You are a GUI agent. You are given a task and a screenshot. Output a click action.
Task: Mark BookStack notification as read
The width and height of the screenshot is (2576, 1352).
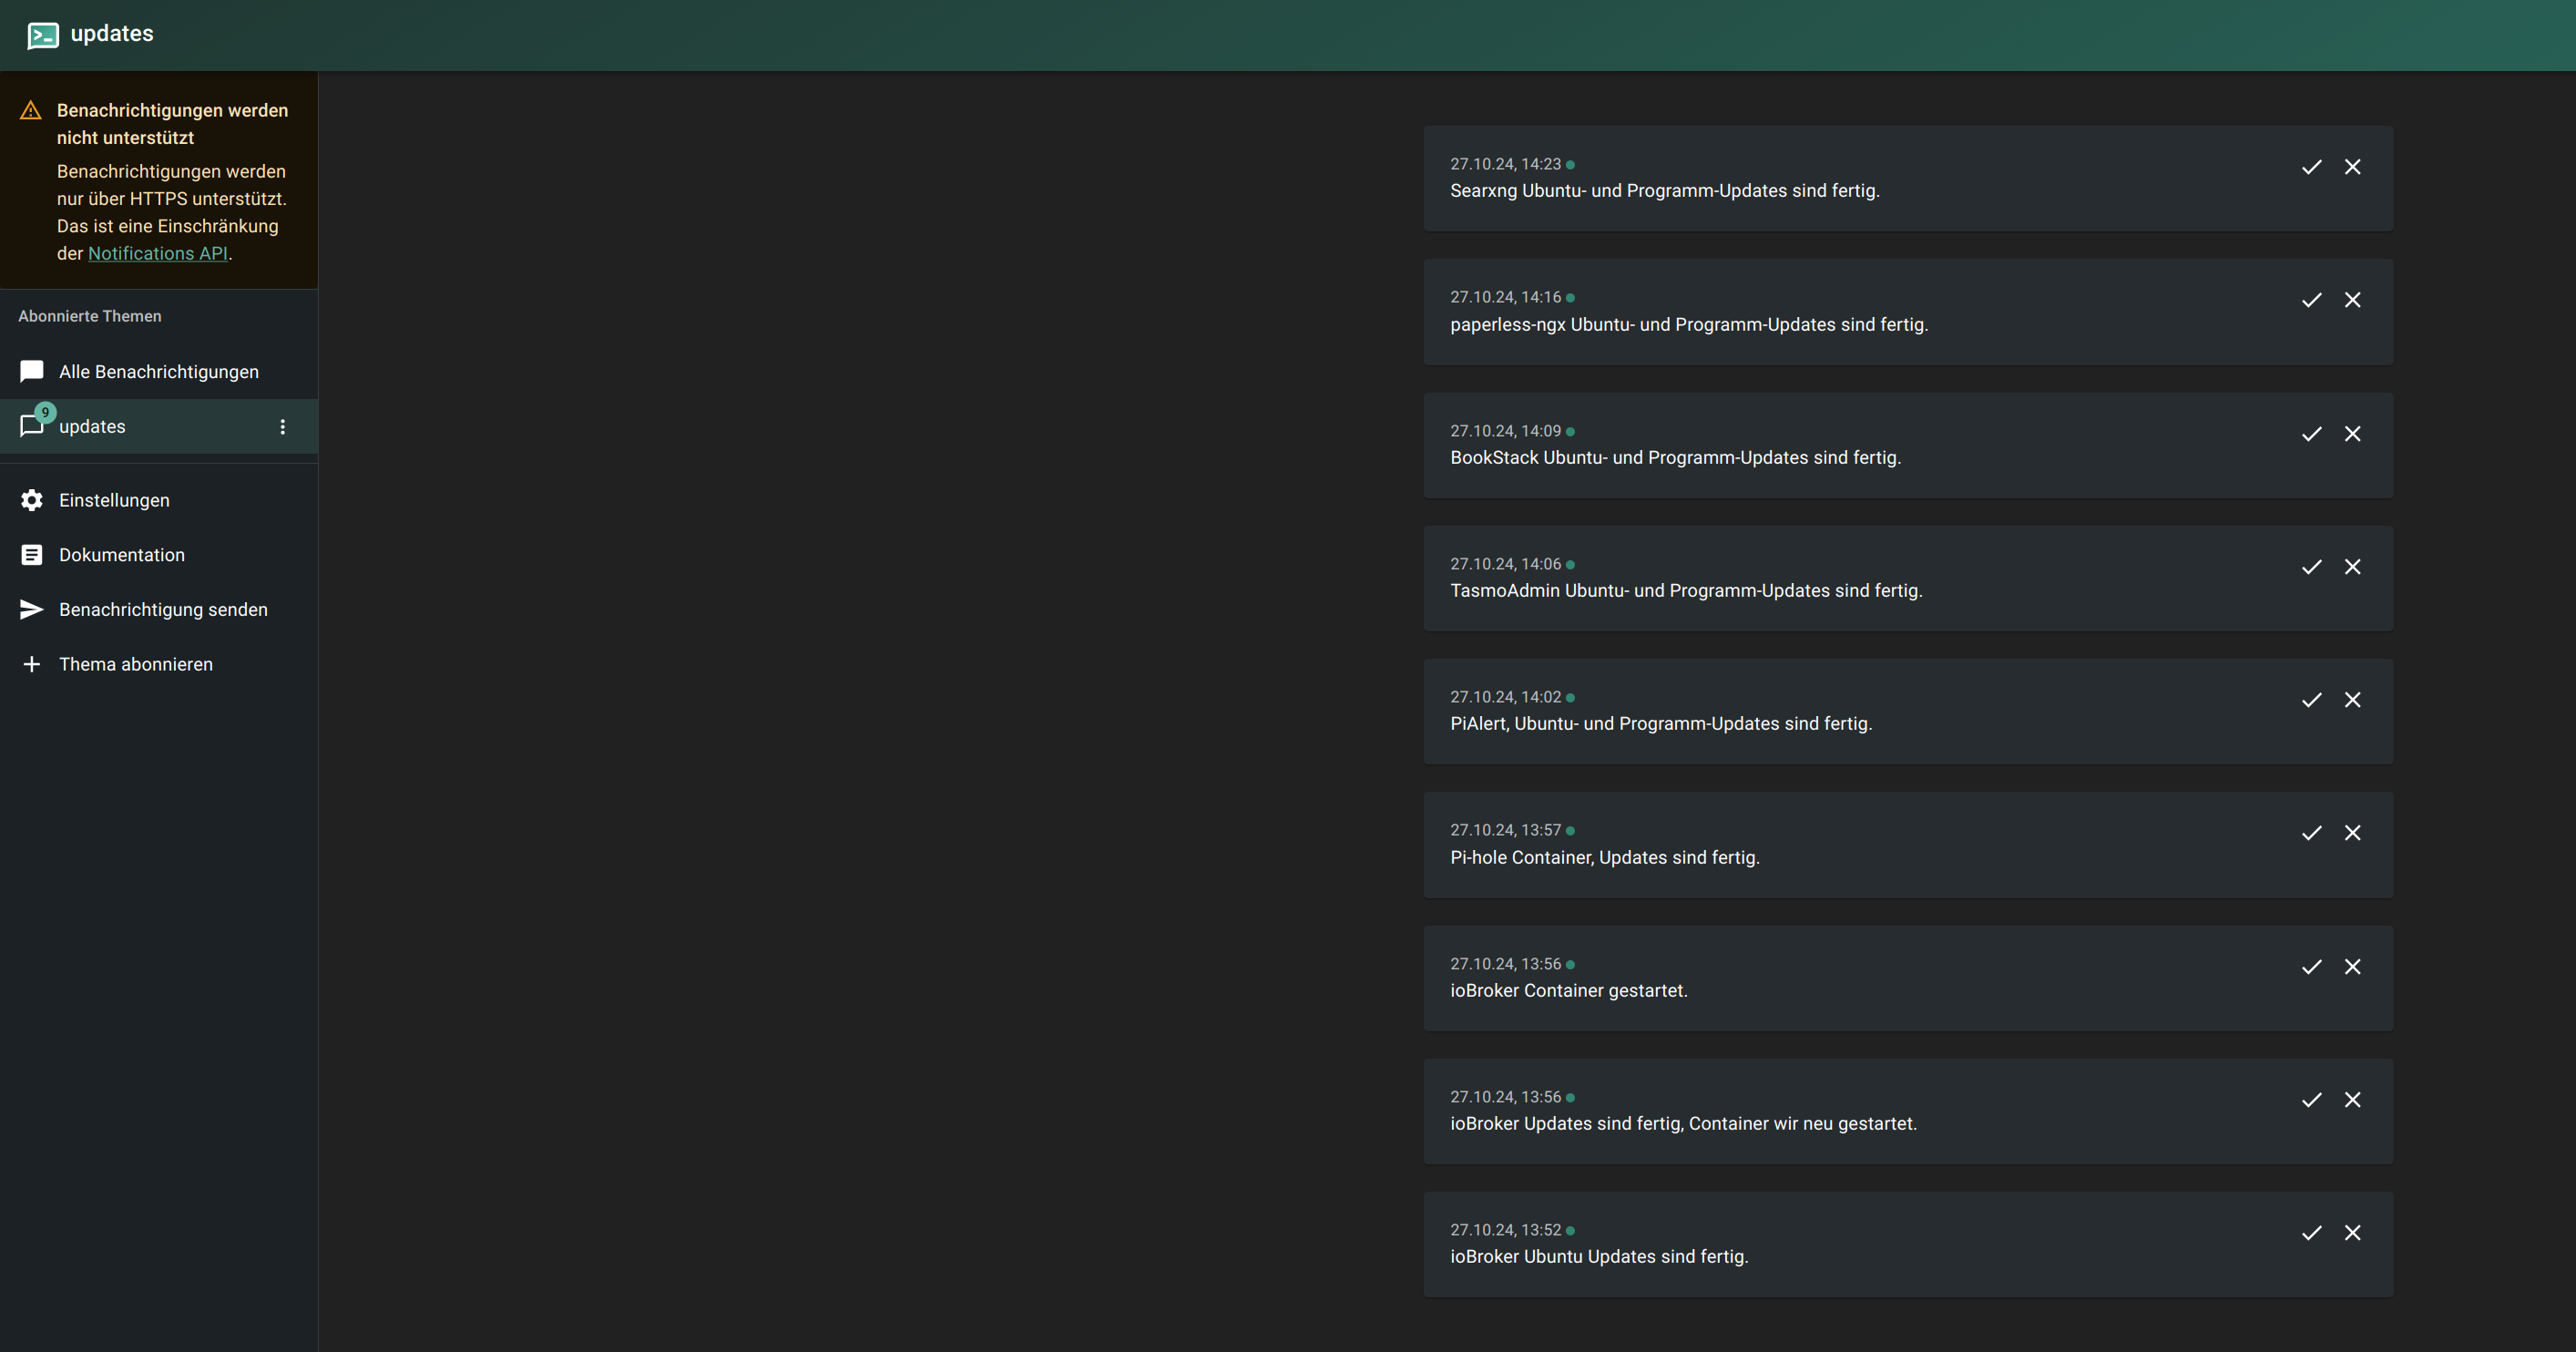tap(2311, 434)
